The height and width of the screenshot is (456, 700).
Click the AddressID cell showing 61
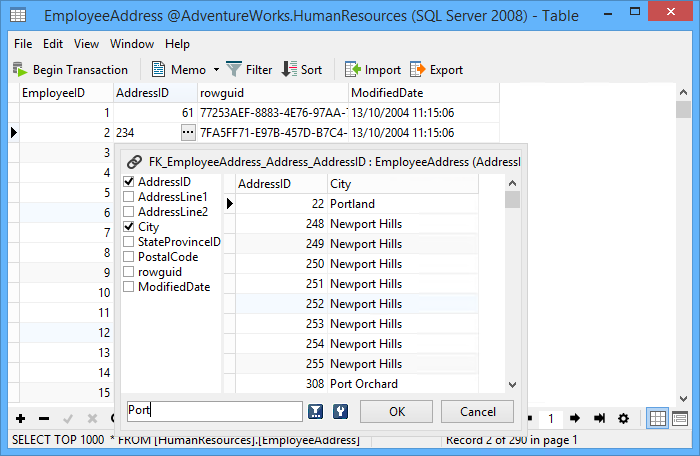pos(155,113)
